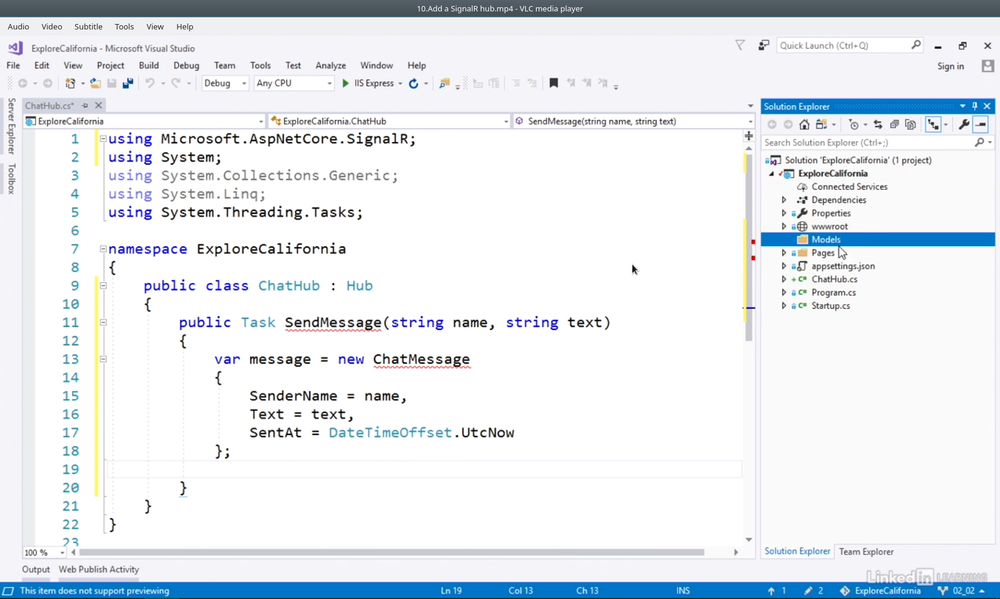Click the Send Feedback icon
The width and height of the screenshot is (1000, 599).
pyautogui.click(x=763, y=45)
